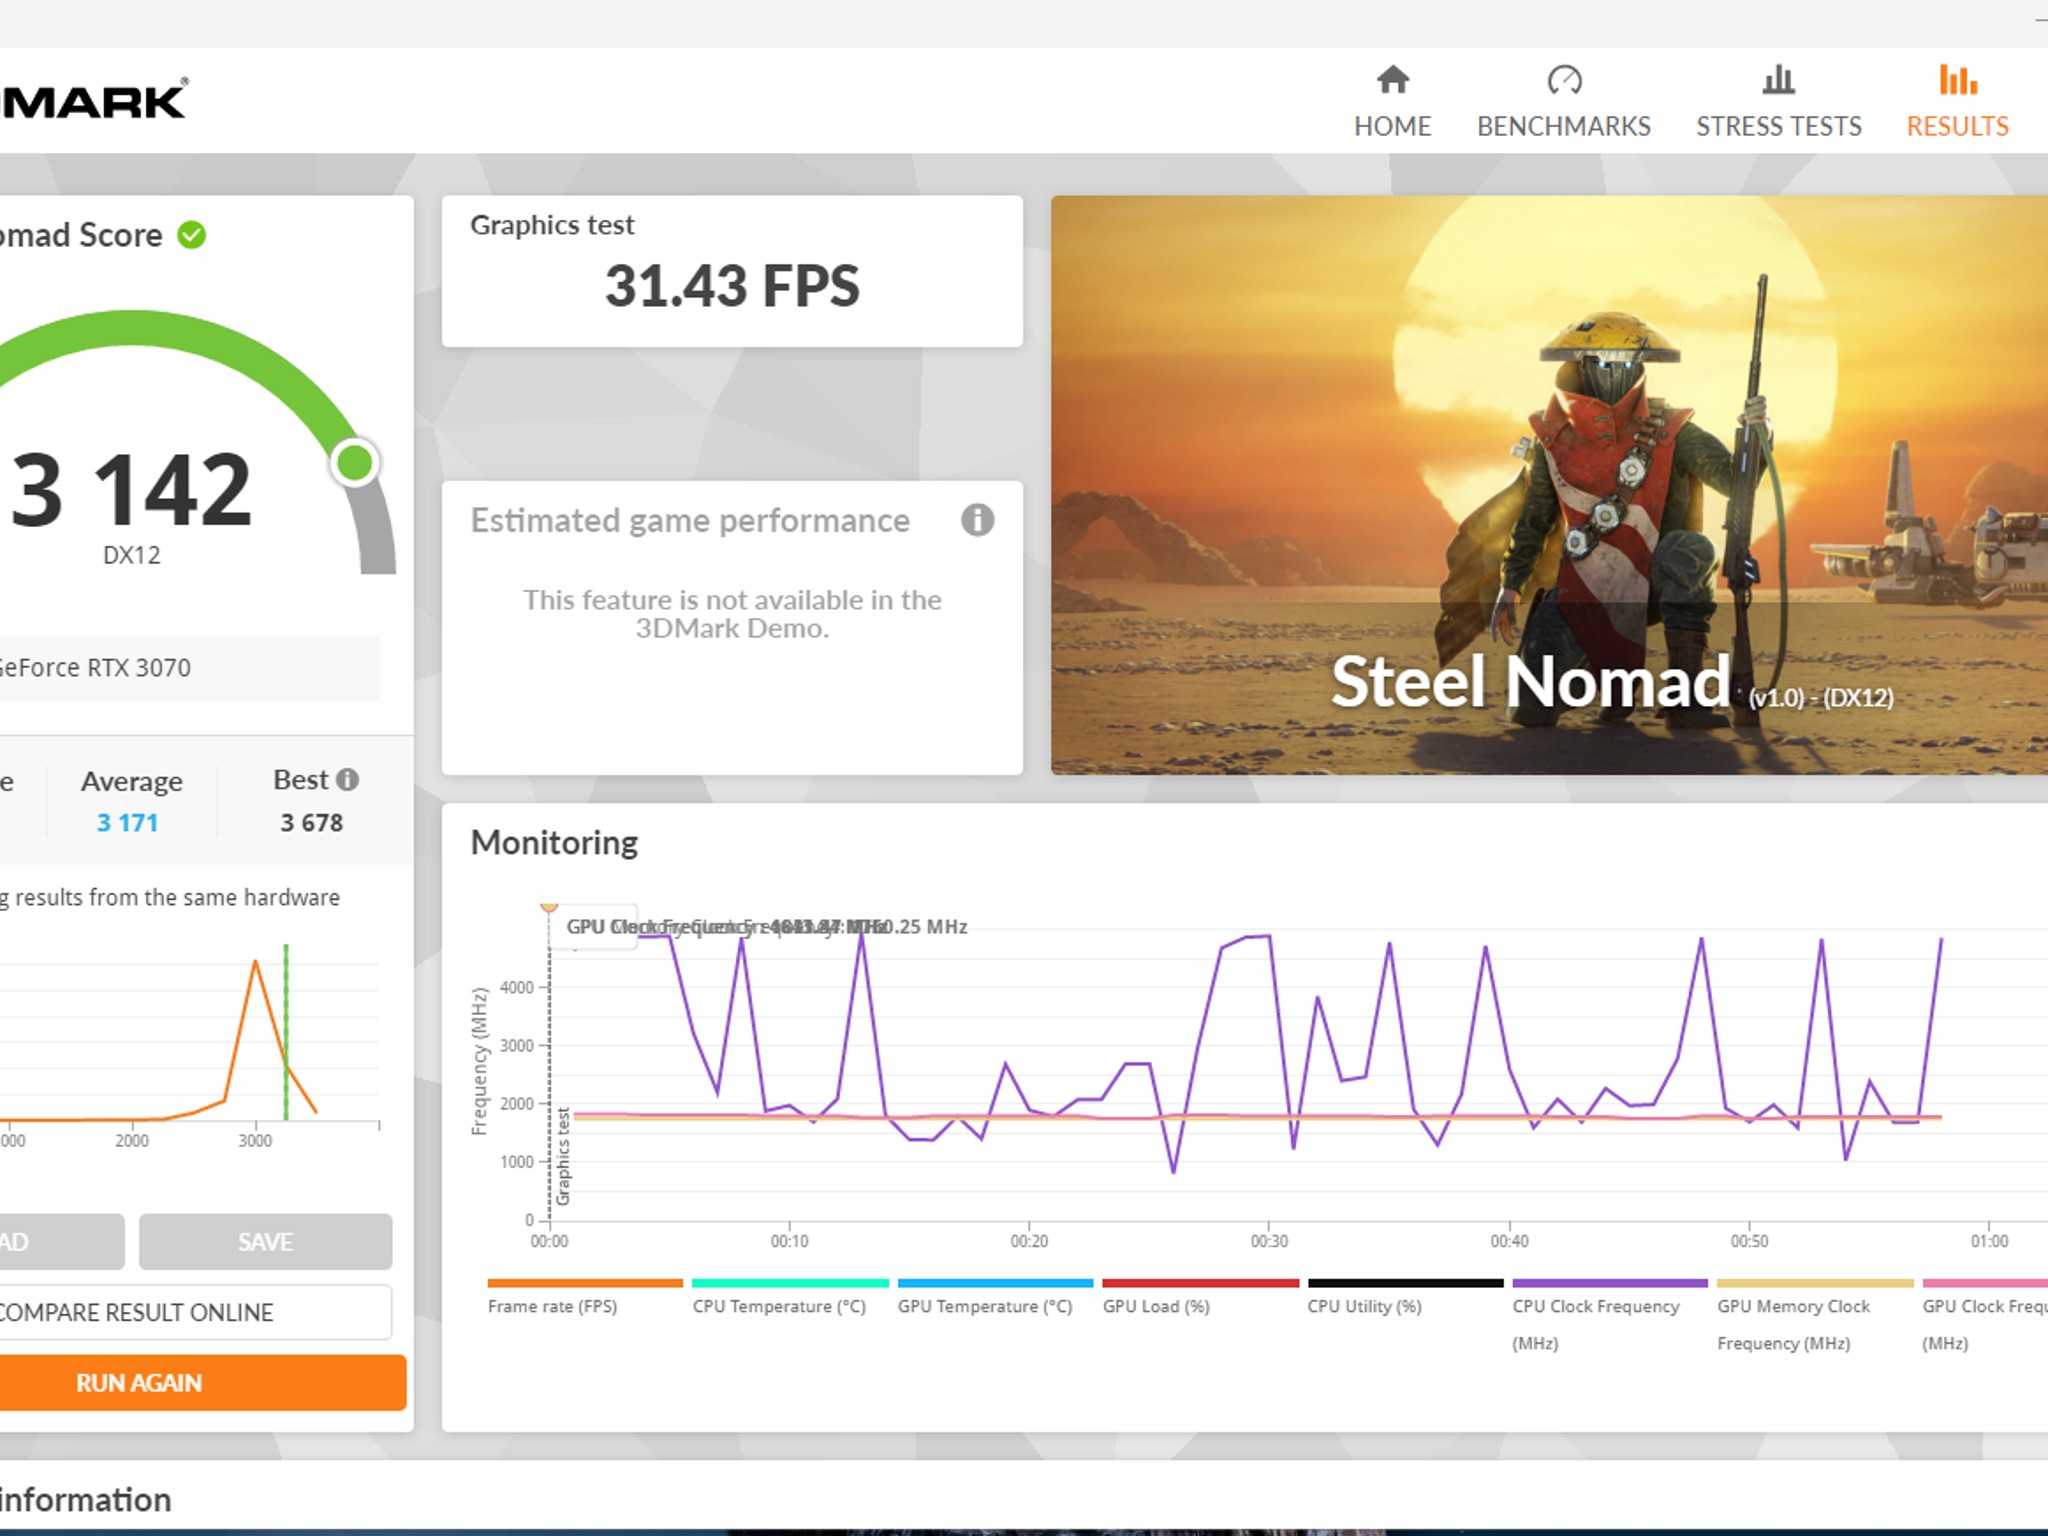Toggle the CPU Temperature legend series
The image size is (2048, 1536).
click(x=789, y=1296)
